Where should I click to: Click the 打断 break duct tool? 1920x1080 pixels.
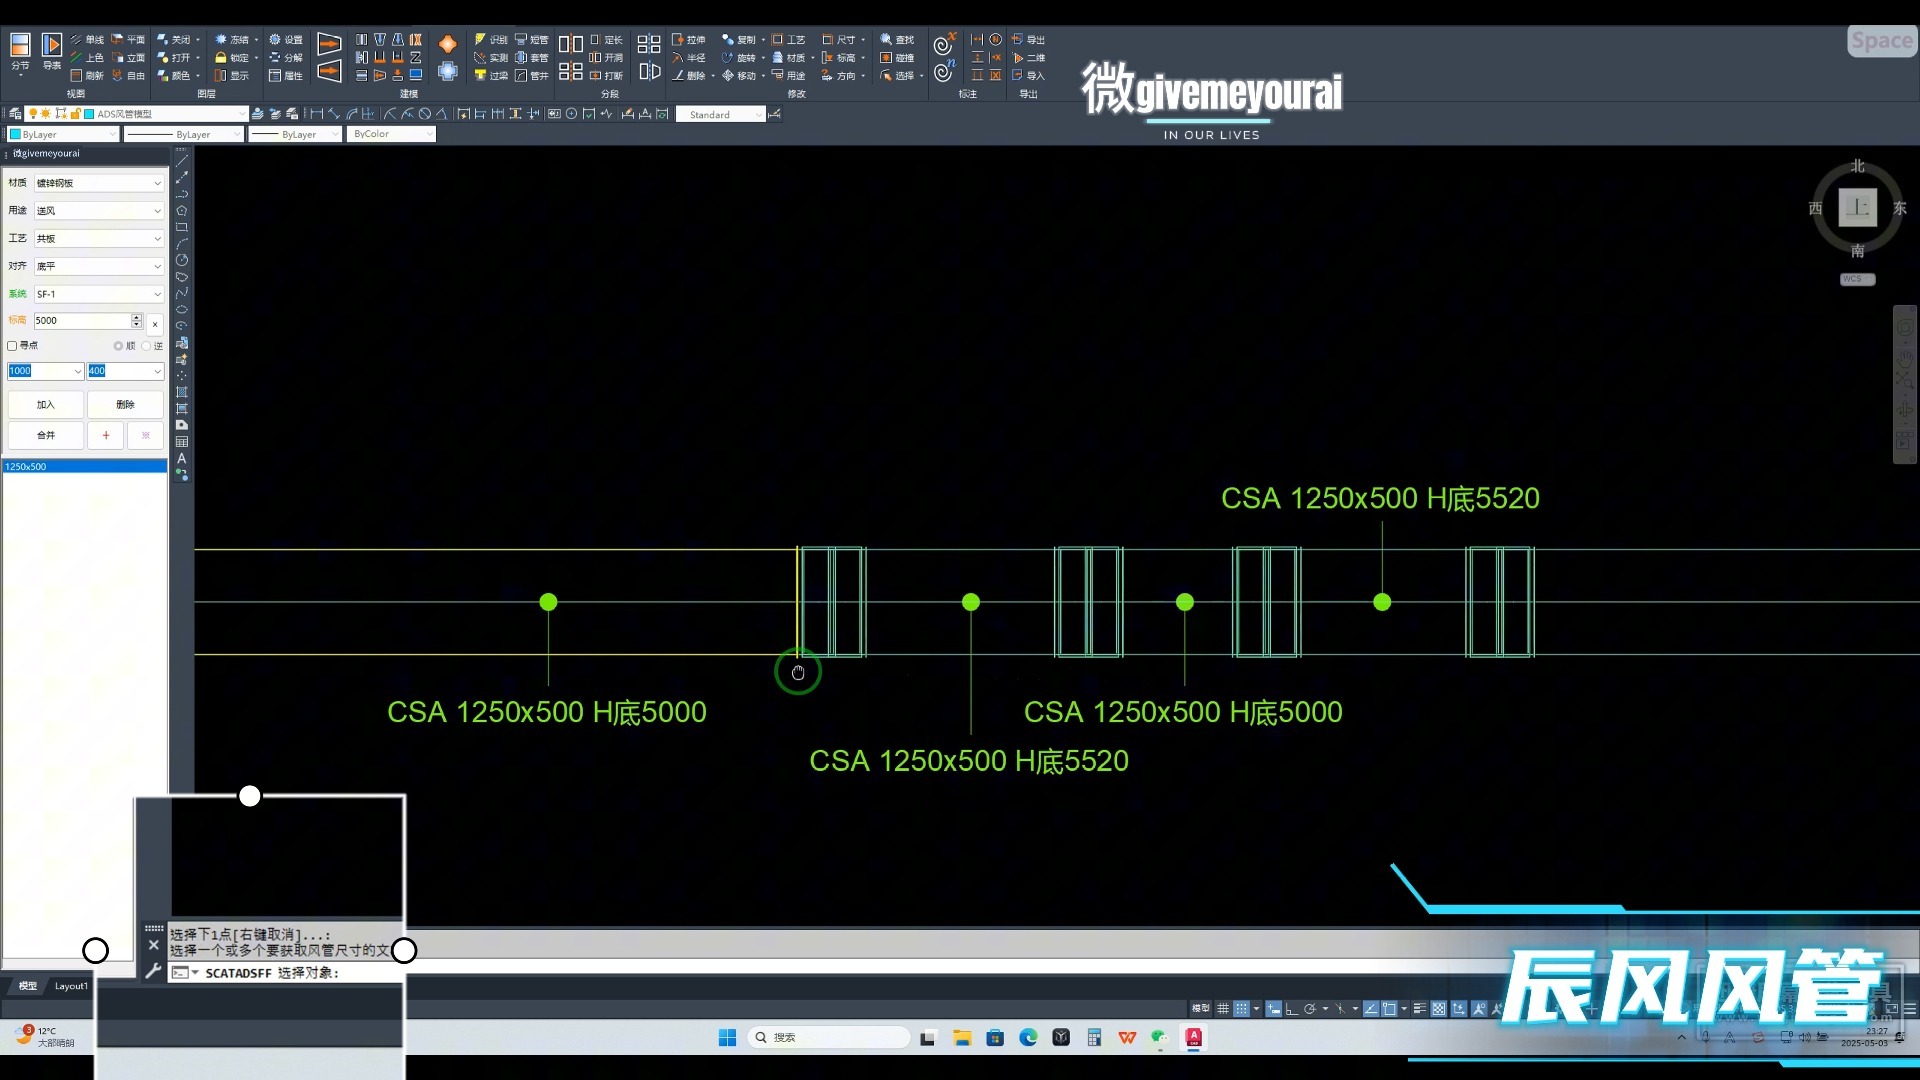606,75
